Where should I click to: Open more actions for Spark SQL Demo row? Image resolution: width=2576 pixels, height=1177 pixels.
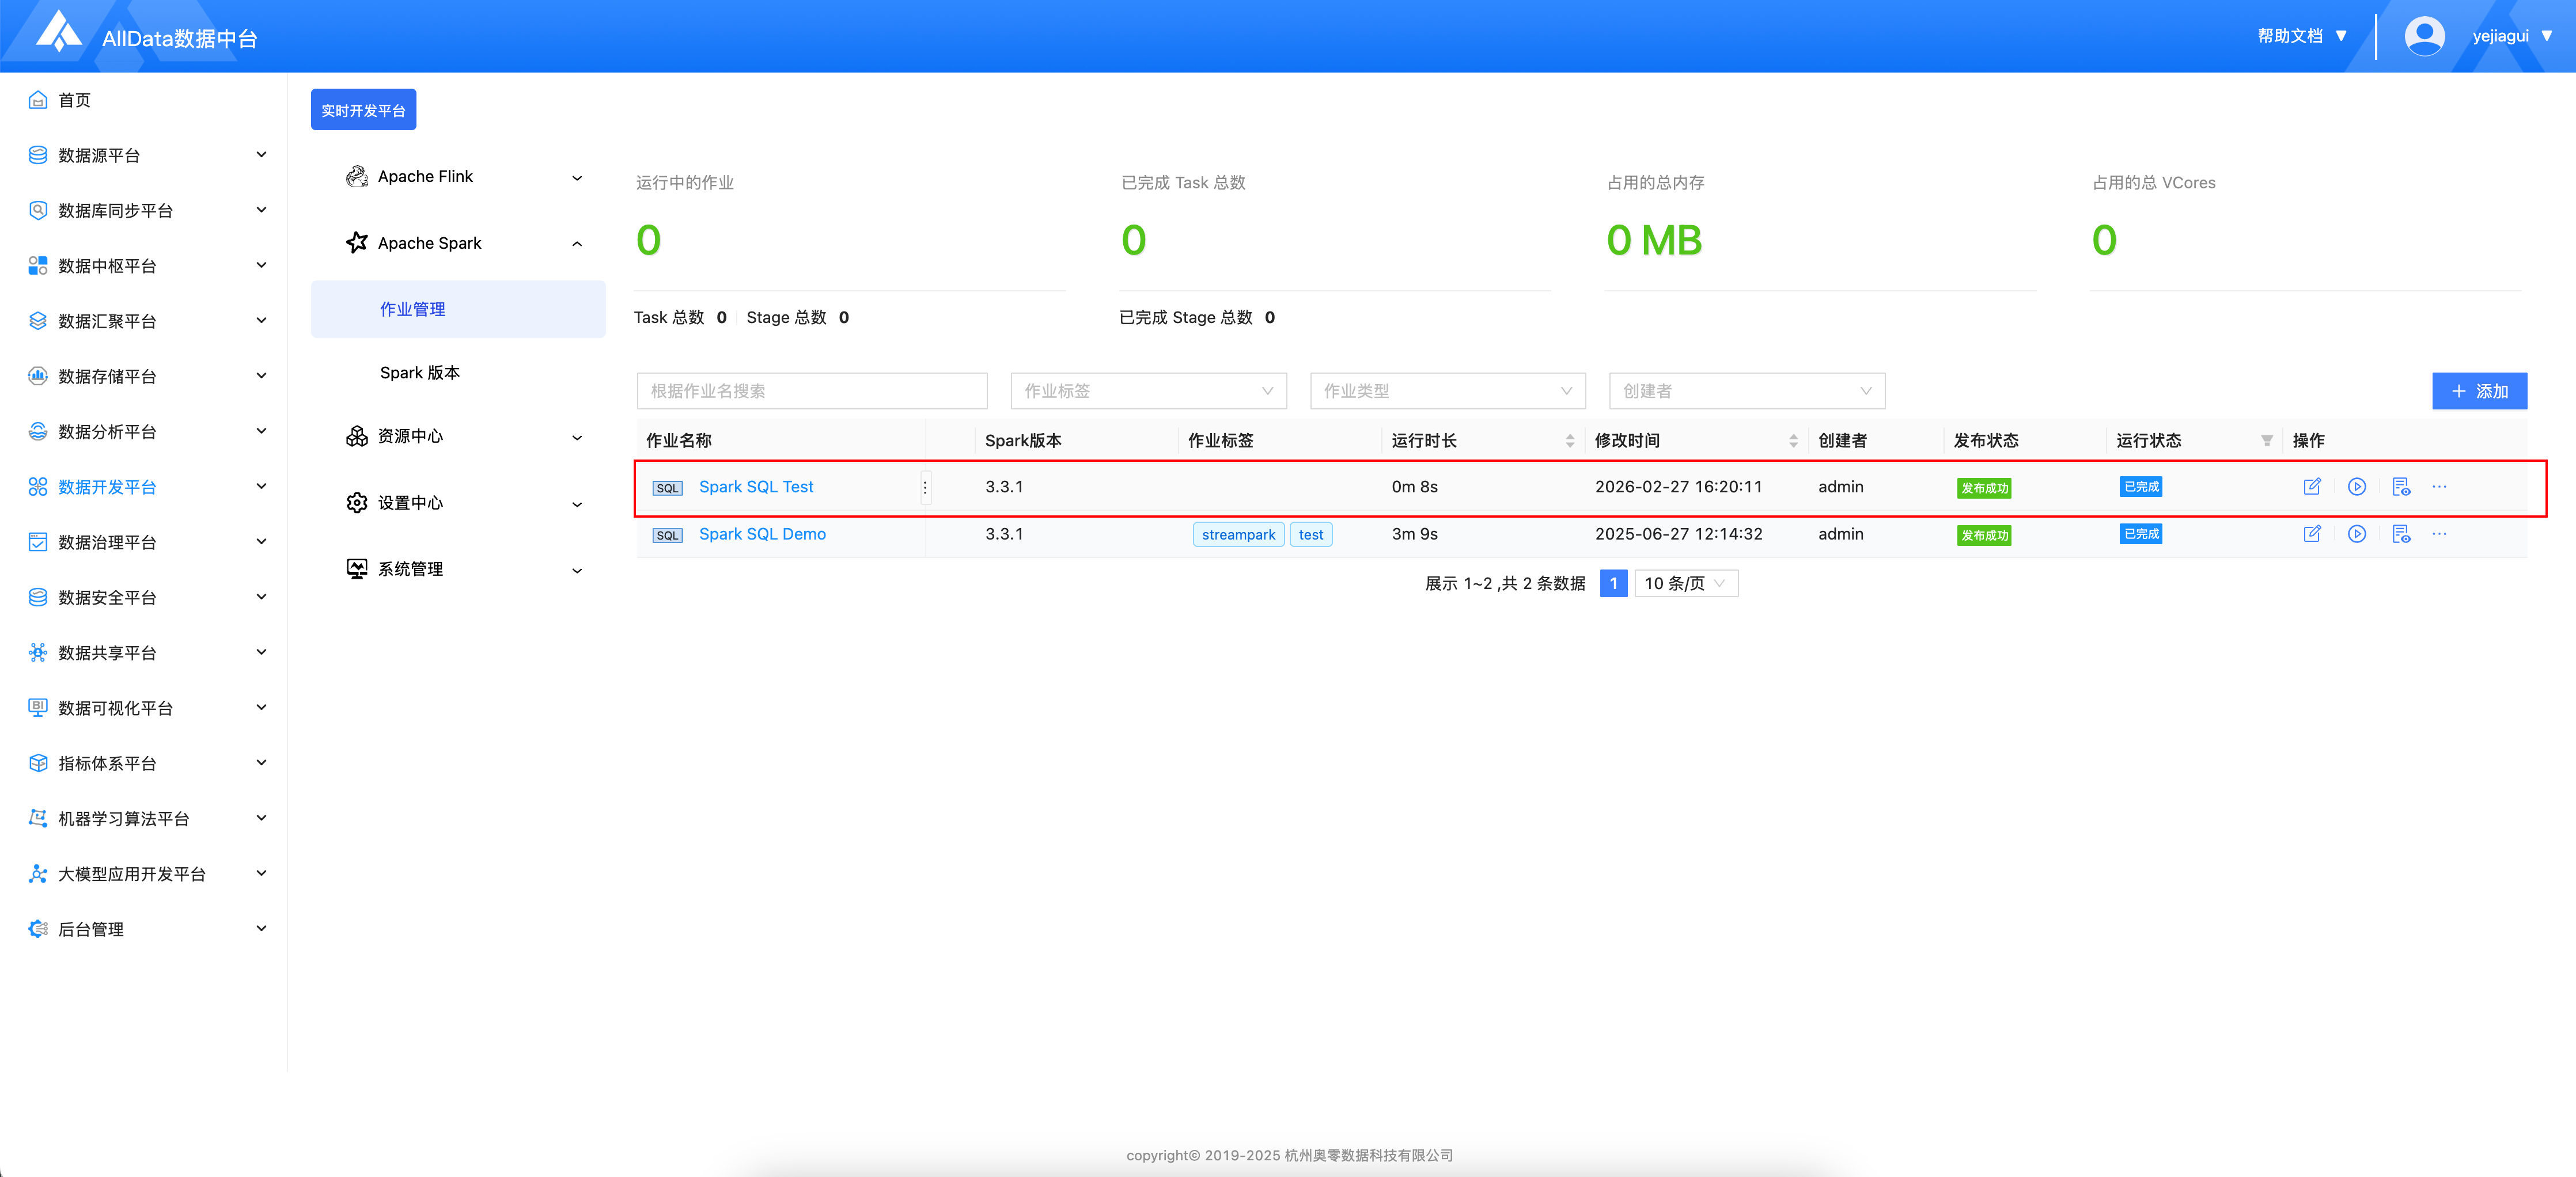click(x=2439, y=534)
